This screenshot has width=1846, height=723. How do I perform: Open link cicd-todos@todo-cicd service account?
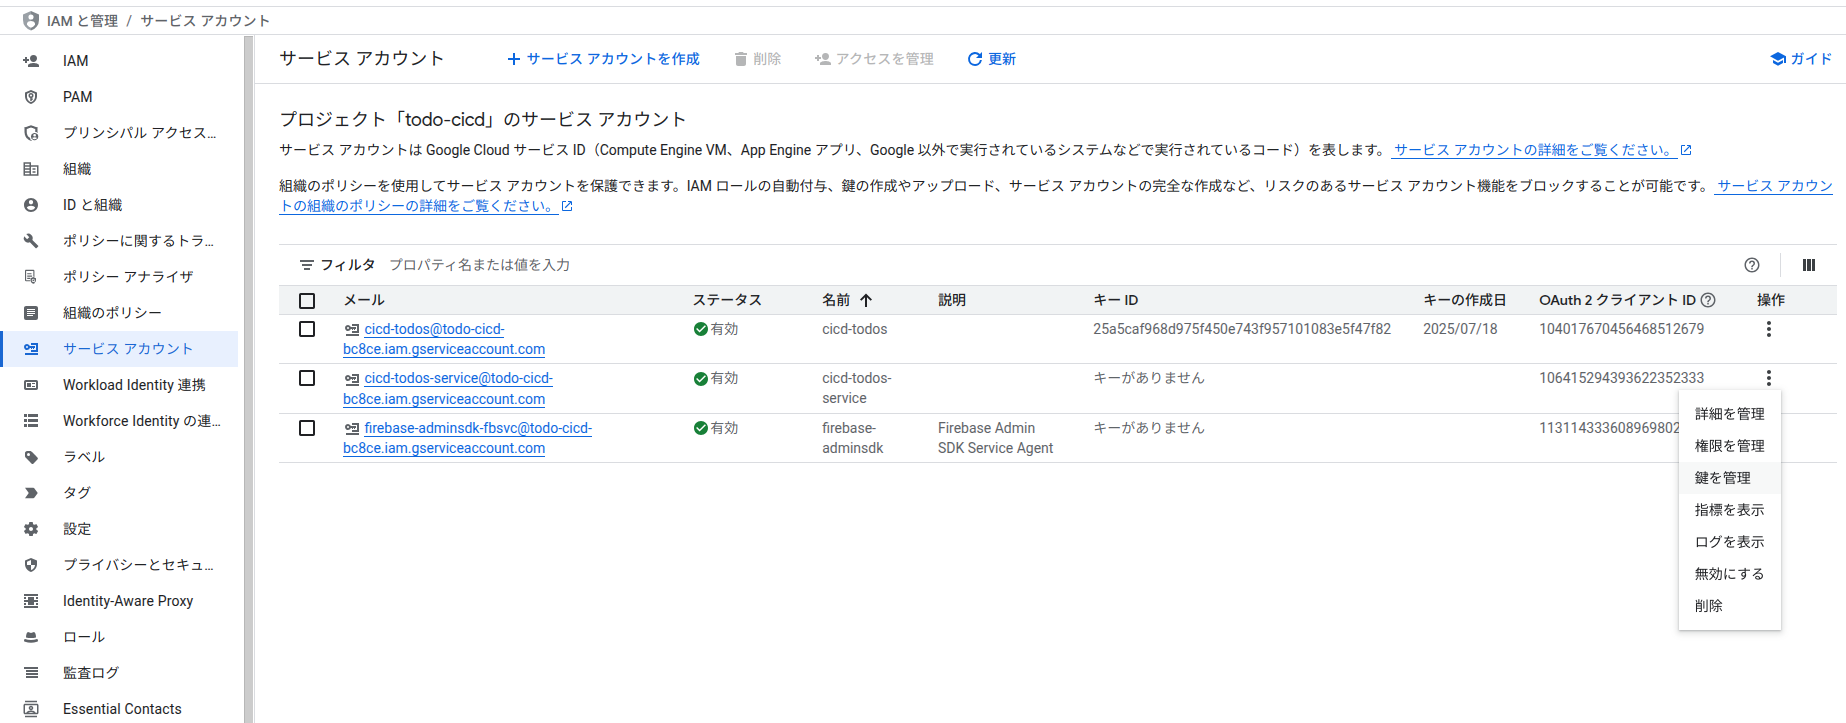point(444,339)
